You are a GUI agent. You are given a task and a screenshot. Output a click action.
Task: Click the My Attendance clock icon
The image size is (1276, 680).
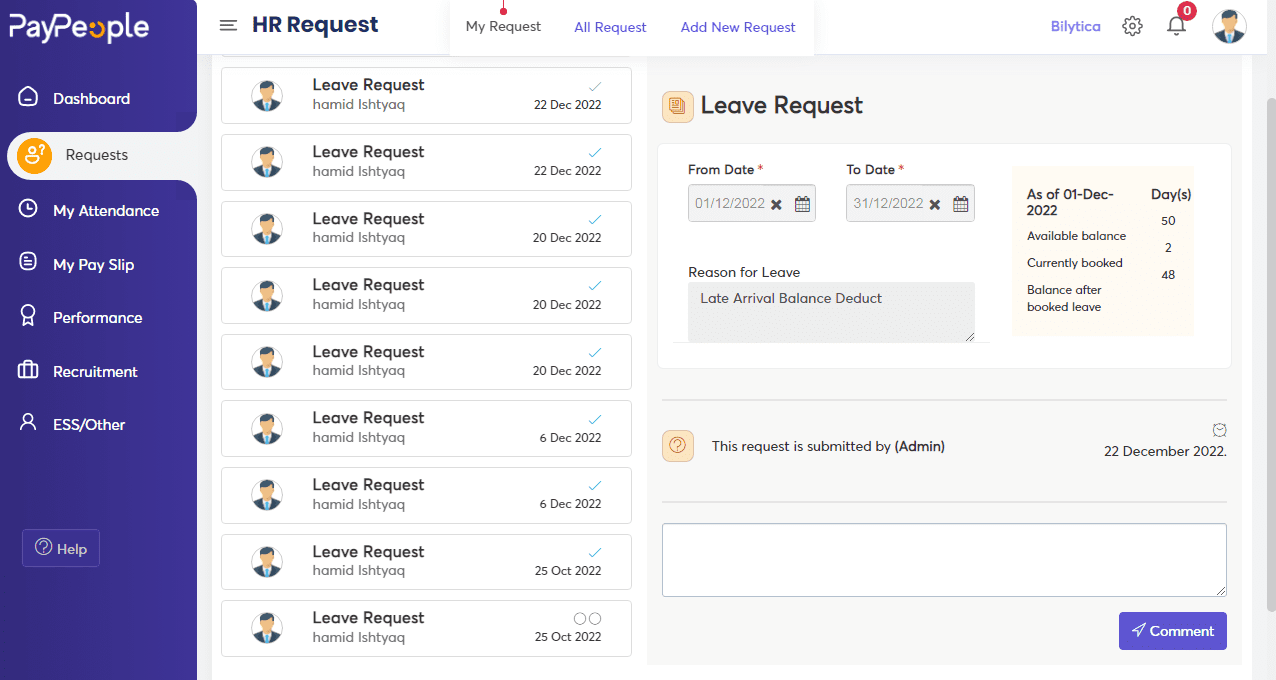click(x=28, y=209)
